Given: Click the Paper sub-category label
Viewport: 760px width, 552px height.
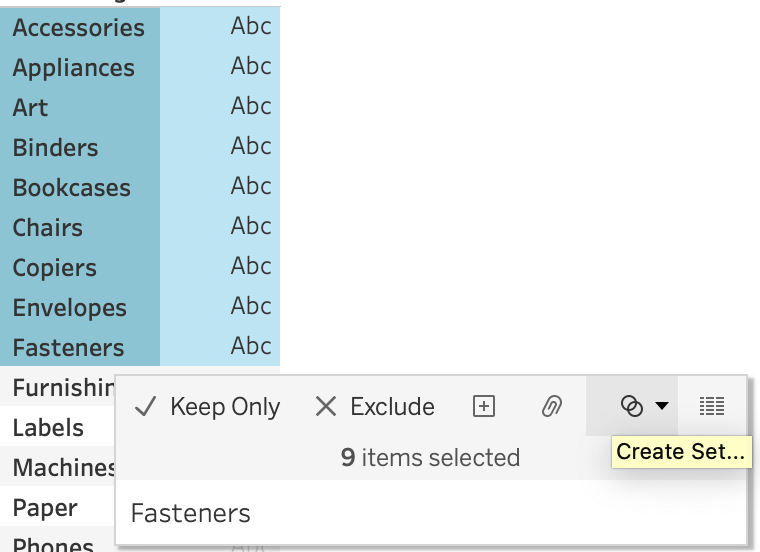Looking at the screenshot, I should tap(45, 508).
